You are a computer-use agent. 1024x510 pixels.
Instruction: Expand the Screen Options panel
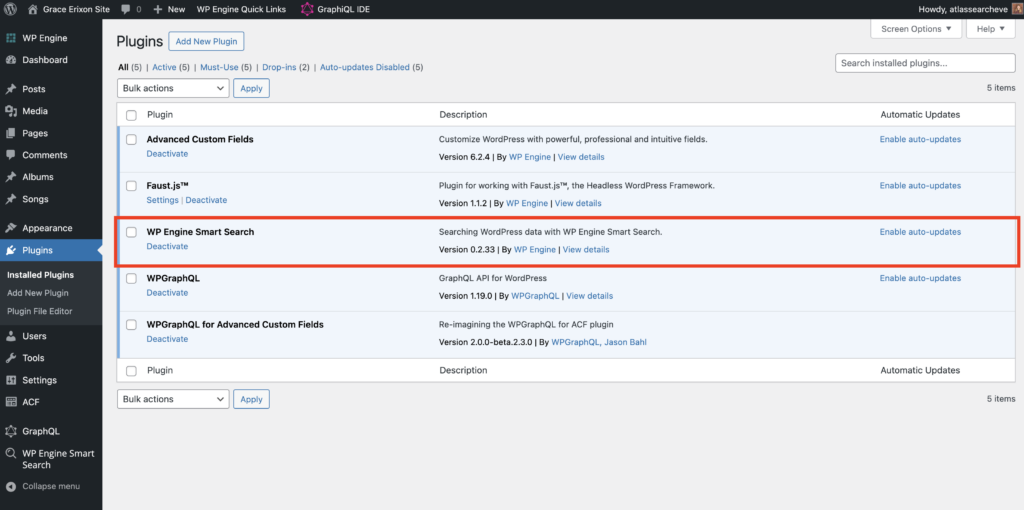tap(916, 29)
